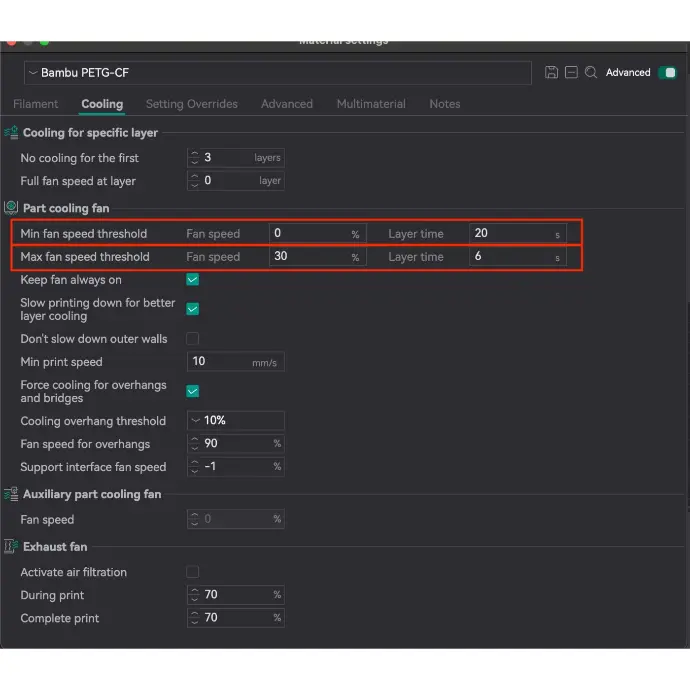Click the delete preset icon
The width and height of the screenshot is (690, 690).
(x=571, y=73)
